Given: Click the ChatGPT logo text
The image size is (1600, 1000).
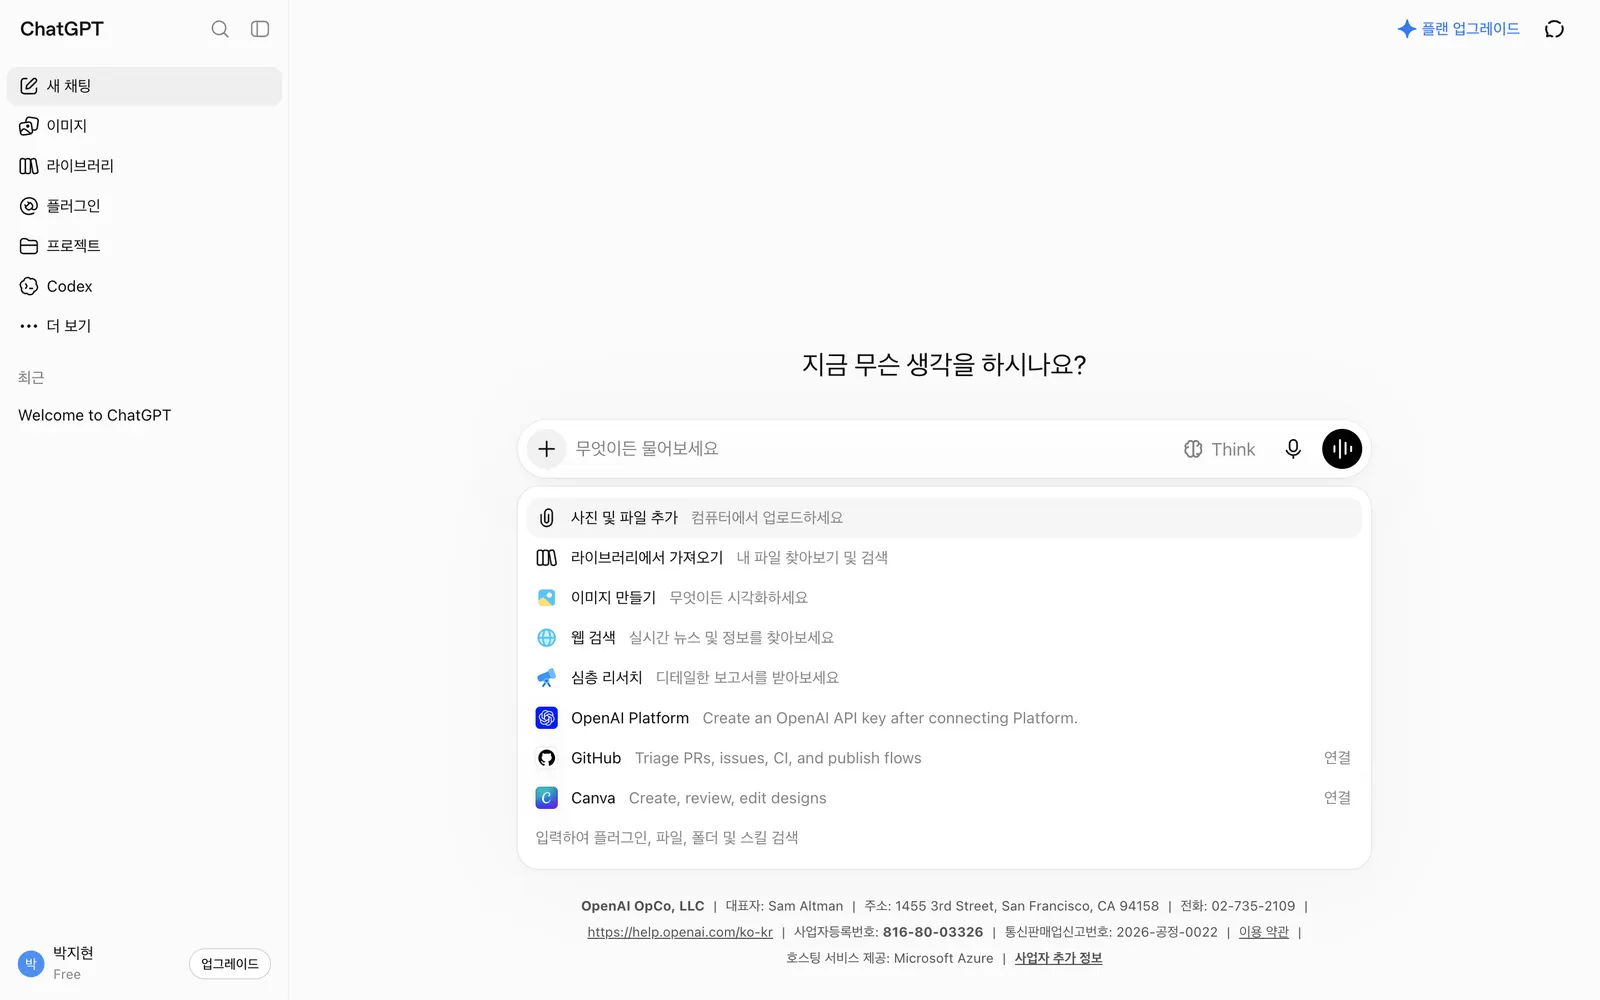Looking at the screenshot, I should 62,29.
